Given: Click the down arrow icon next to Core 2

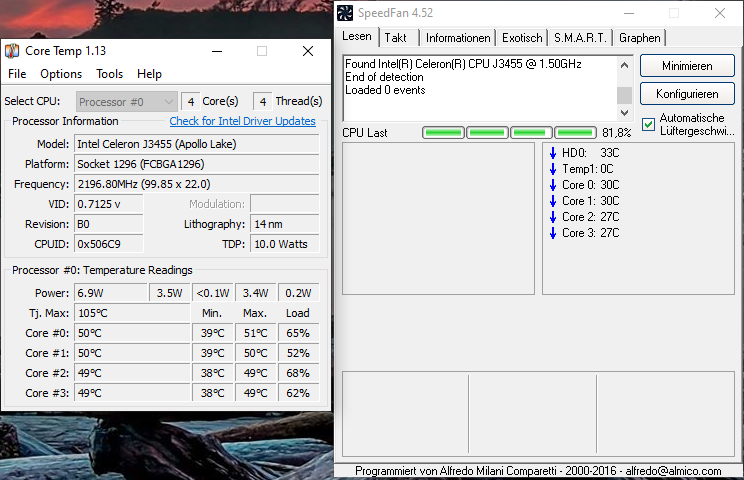Looking at the screenshot, I should point(553,217).
